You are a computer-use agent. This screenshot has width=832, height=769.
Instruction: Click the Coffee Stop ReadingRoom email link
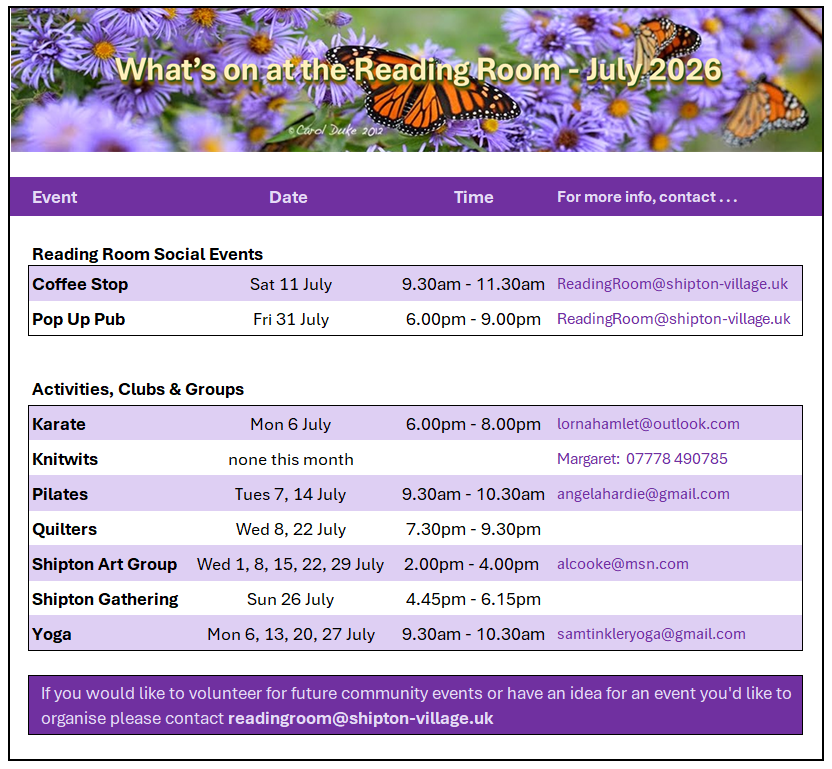[x=672, y=284]
